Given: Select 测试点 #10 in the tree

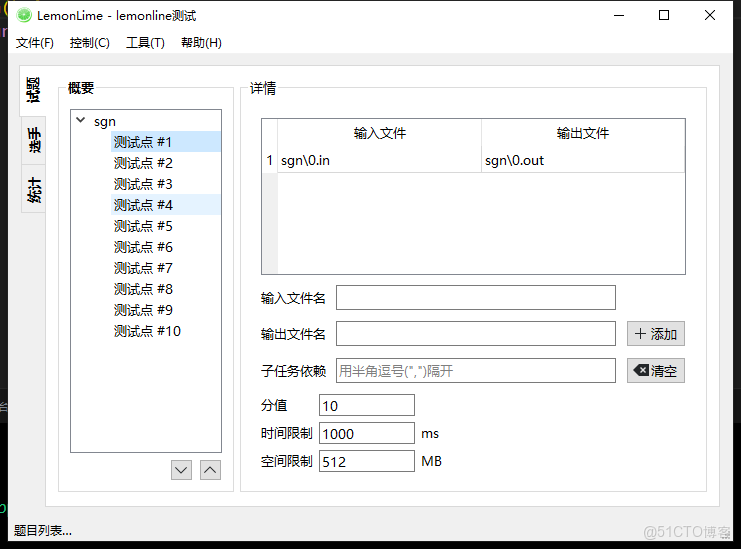Looking at the screenshot, I should point(166,331).
